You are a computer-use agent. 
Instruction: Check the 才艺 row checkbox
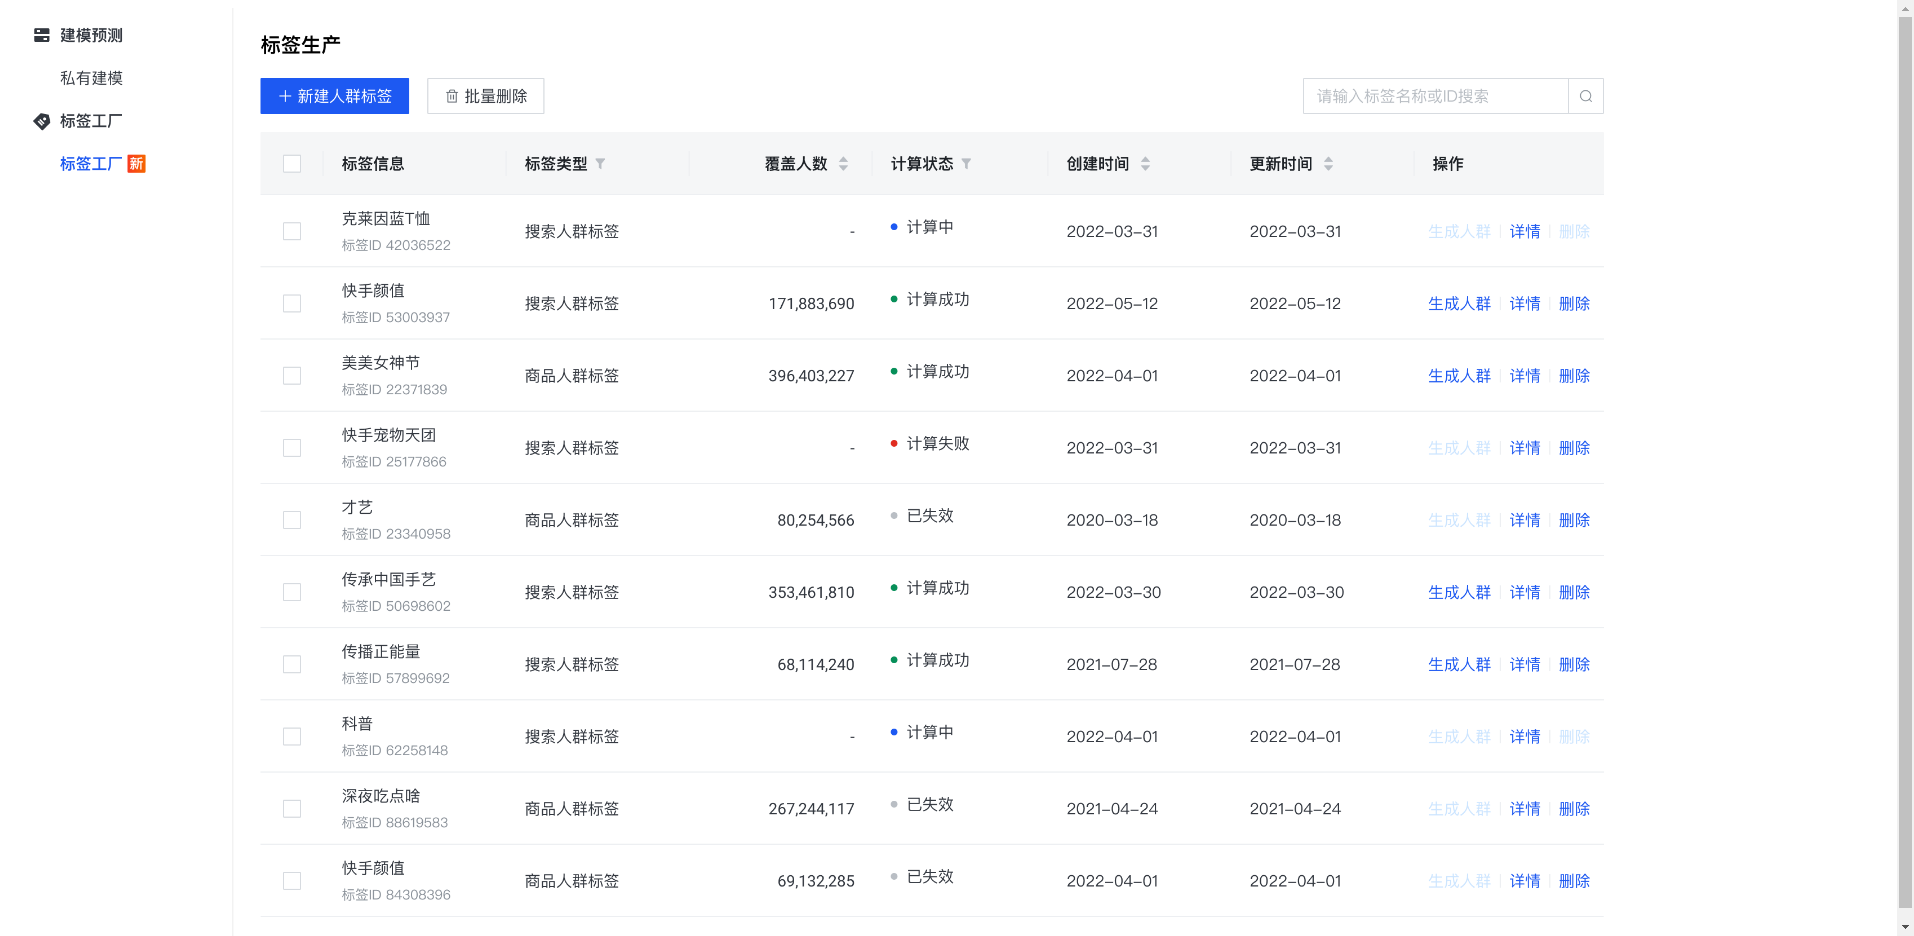pyautogui.click(x=292, y=520)
